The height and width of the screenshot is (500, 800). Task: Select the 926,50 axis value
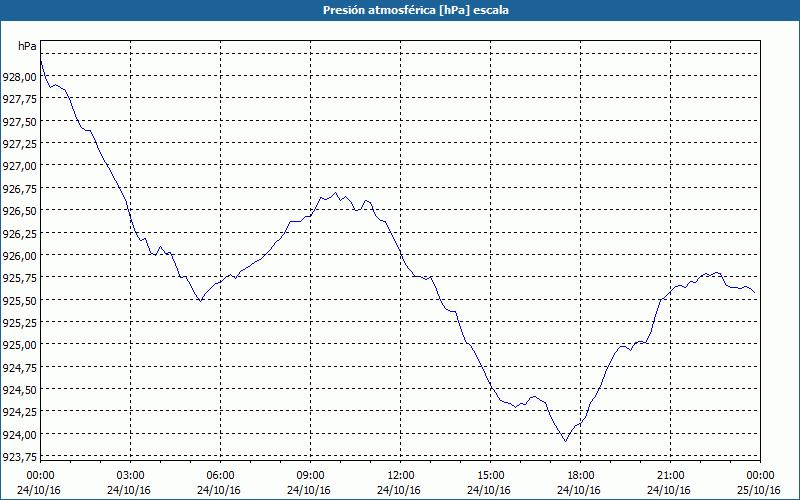tap(20, 211)
